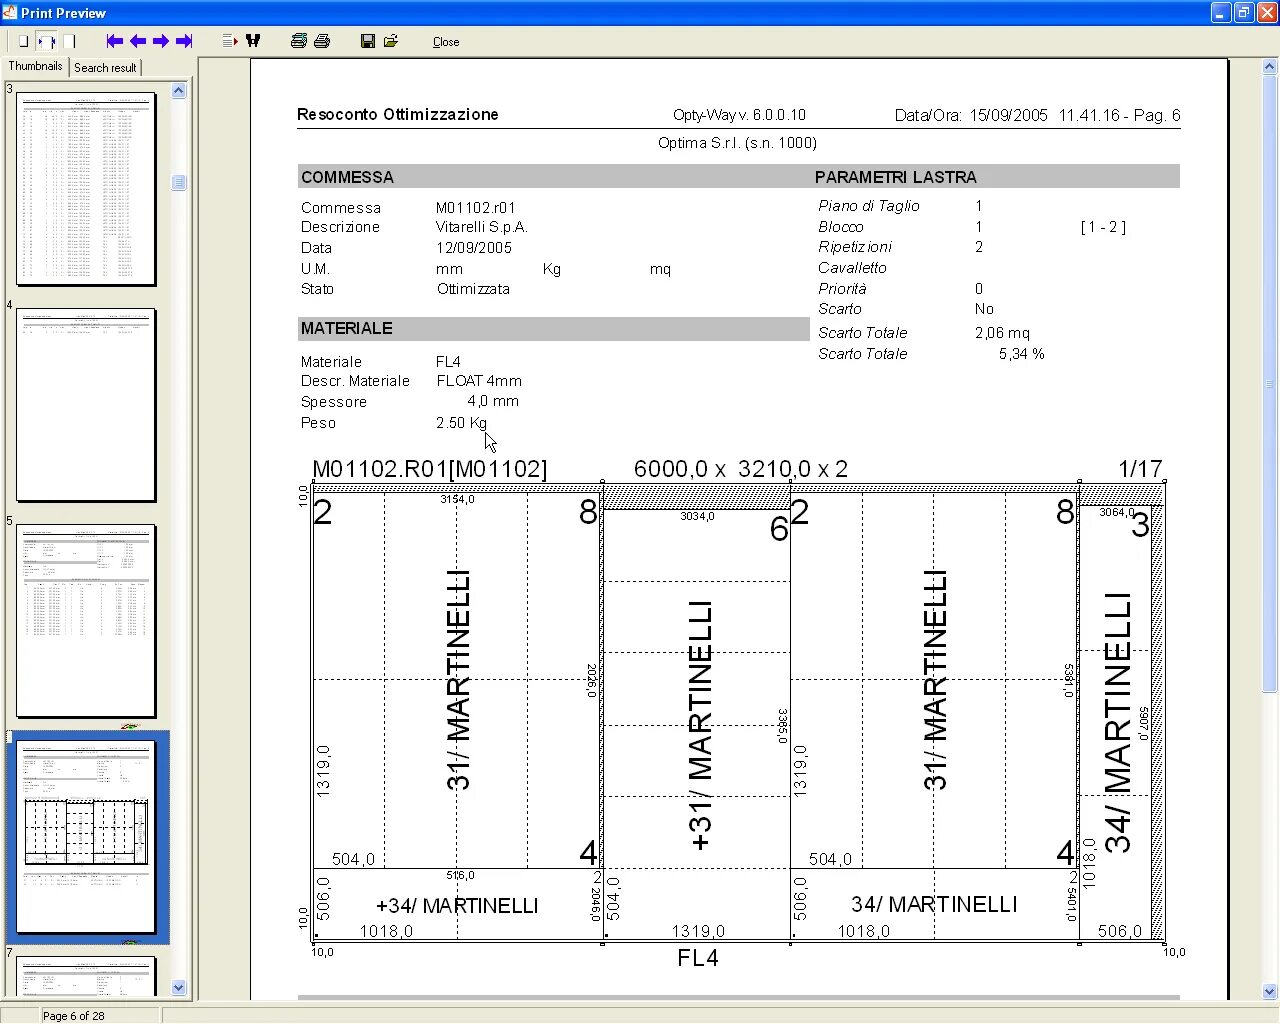Click the Stato value 'Ottimizzata'
1280x1024 pixels.
pos(473,289)
